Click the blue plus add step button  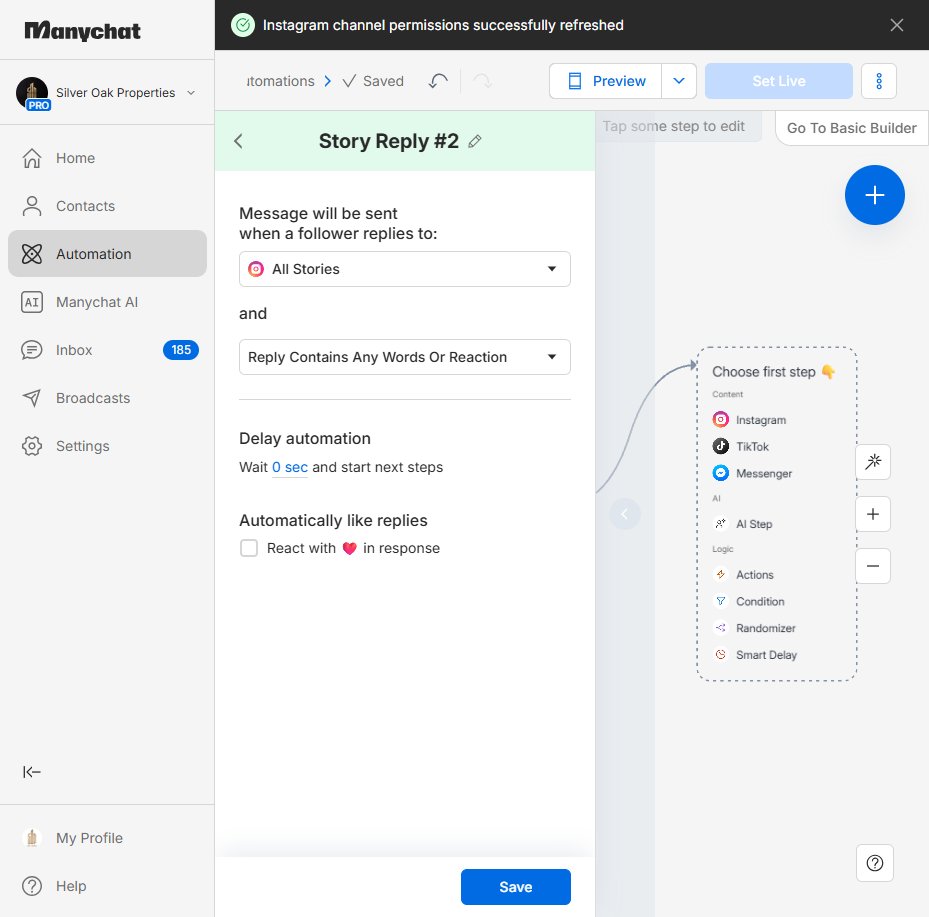pyautogui.click(x=874, y=195)
